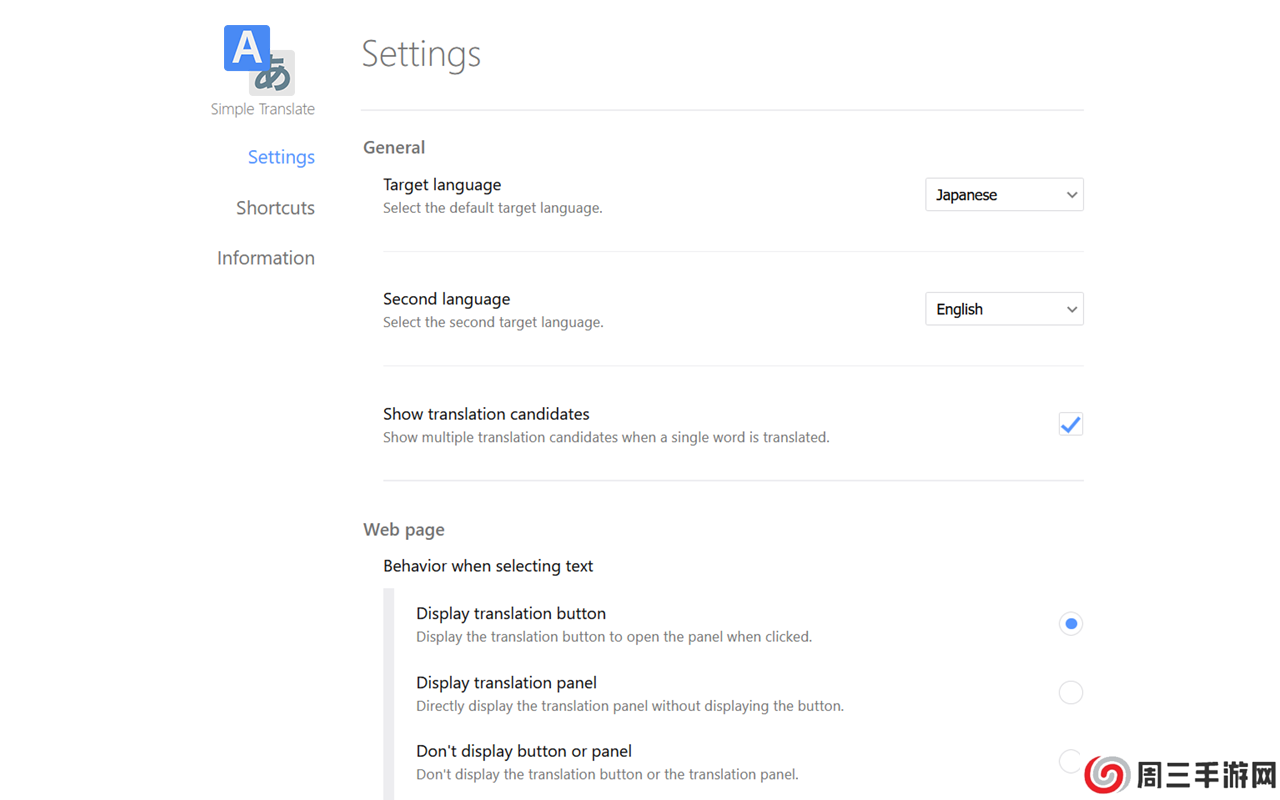Click the Simple Translate logo icon
Image resolution: width=1280 pixels, height=800 pixels.
pos(259,60)
